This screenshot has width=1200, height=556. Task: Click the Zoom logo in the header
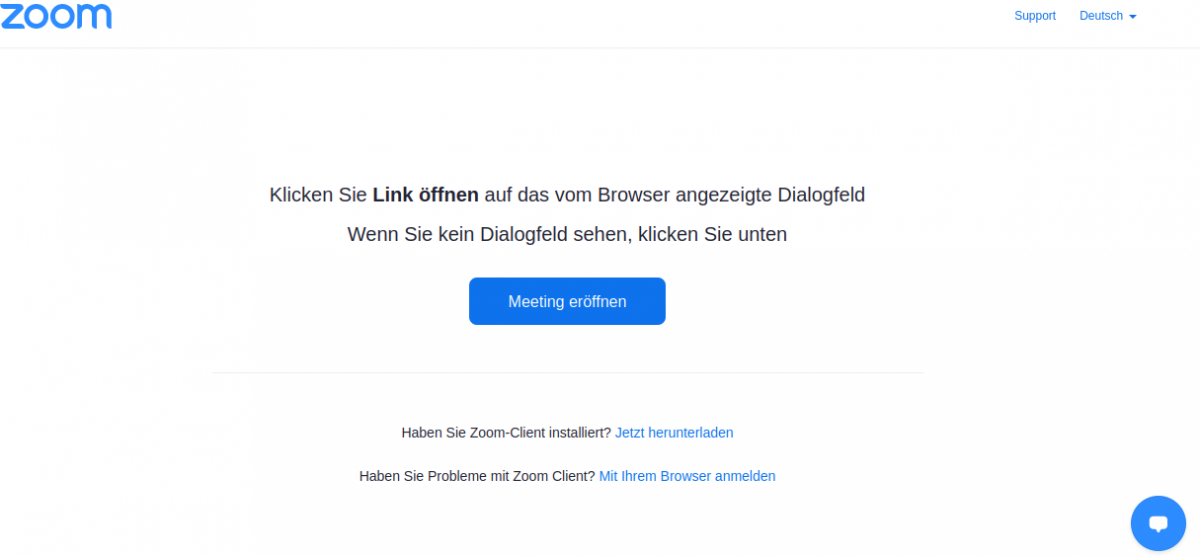[x=56, y=15]
